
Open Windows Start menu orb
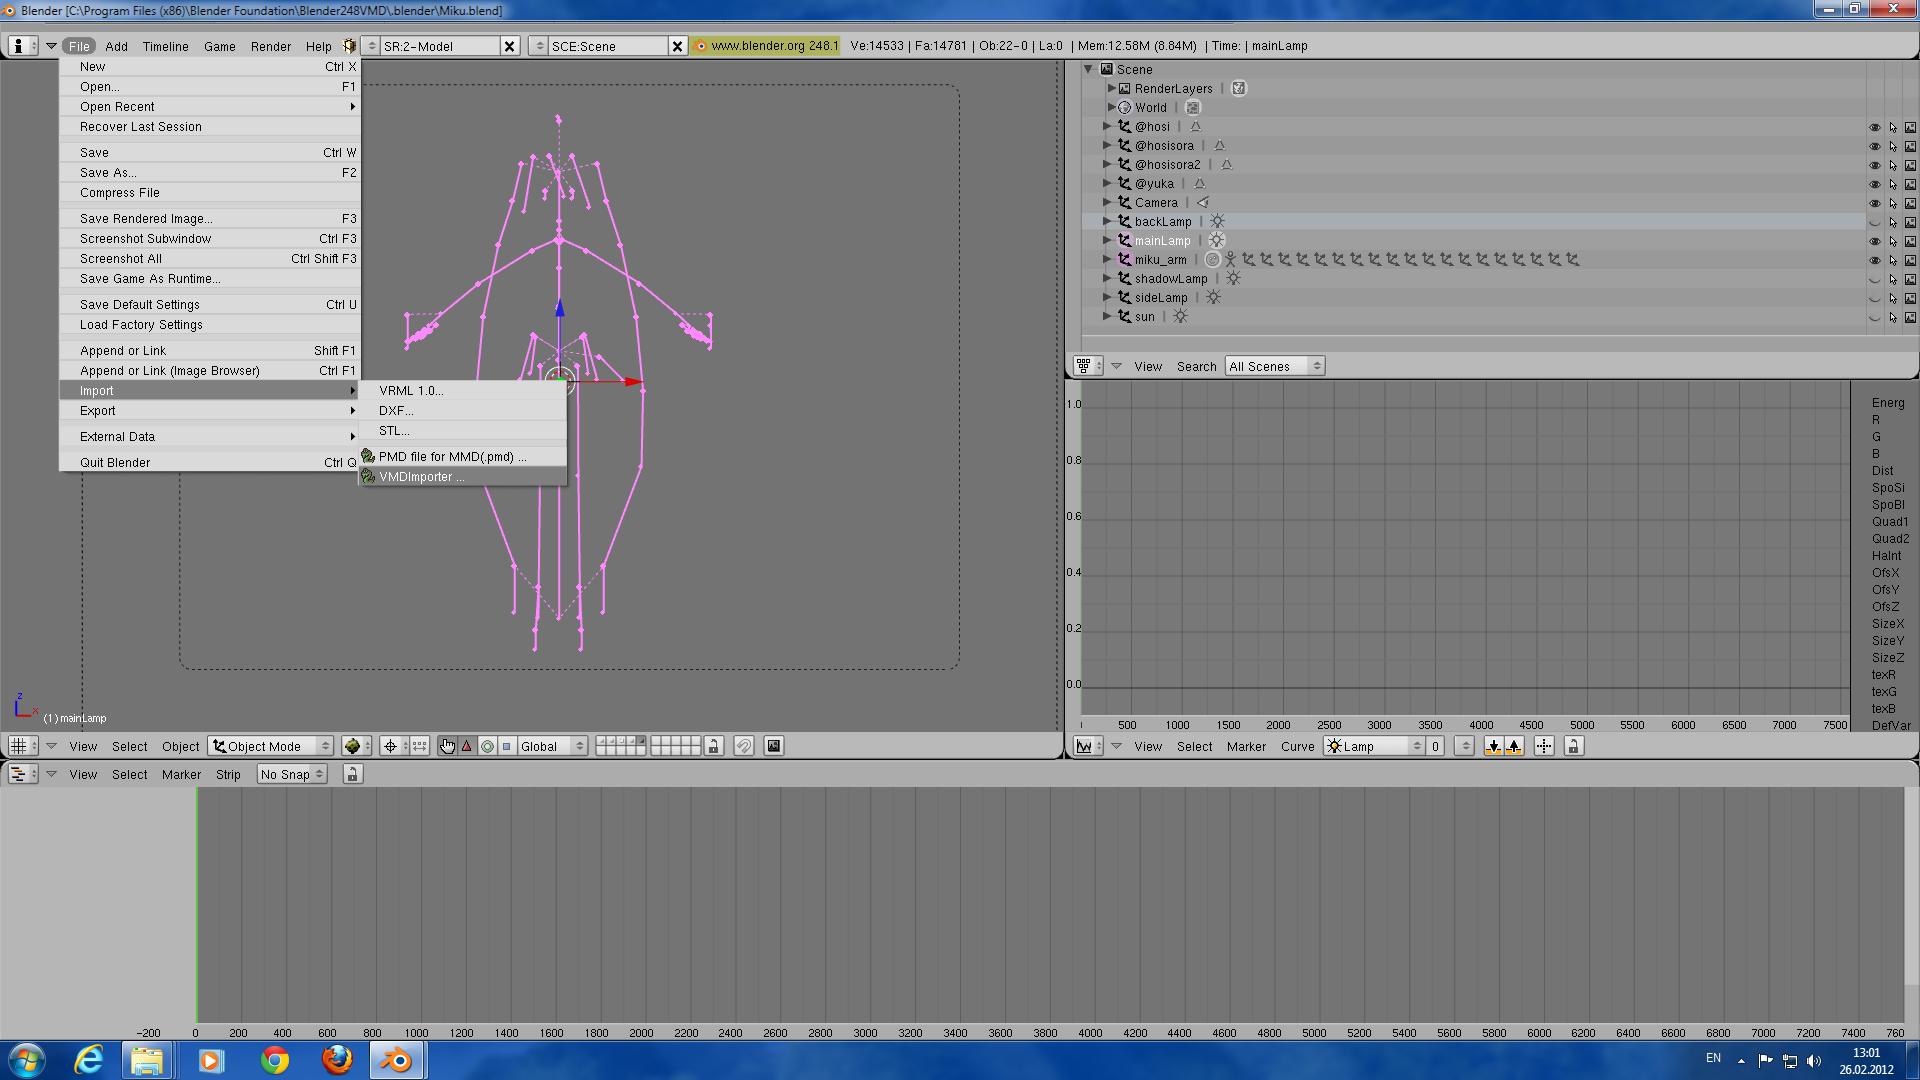tap(27, 1060)
